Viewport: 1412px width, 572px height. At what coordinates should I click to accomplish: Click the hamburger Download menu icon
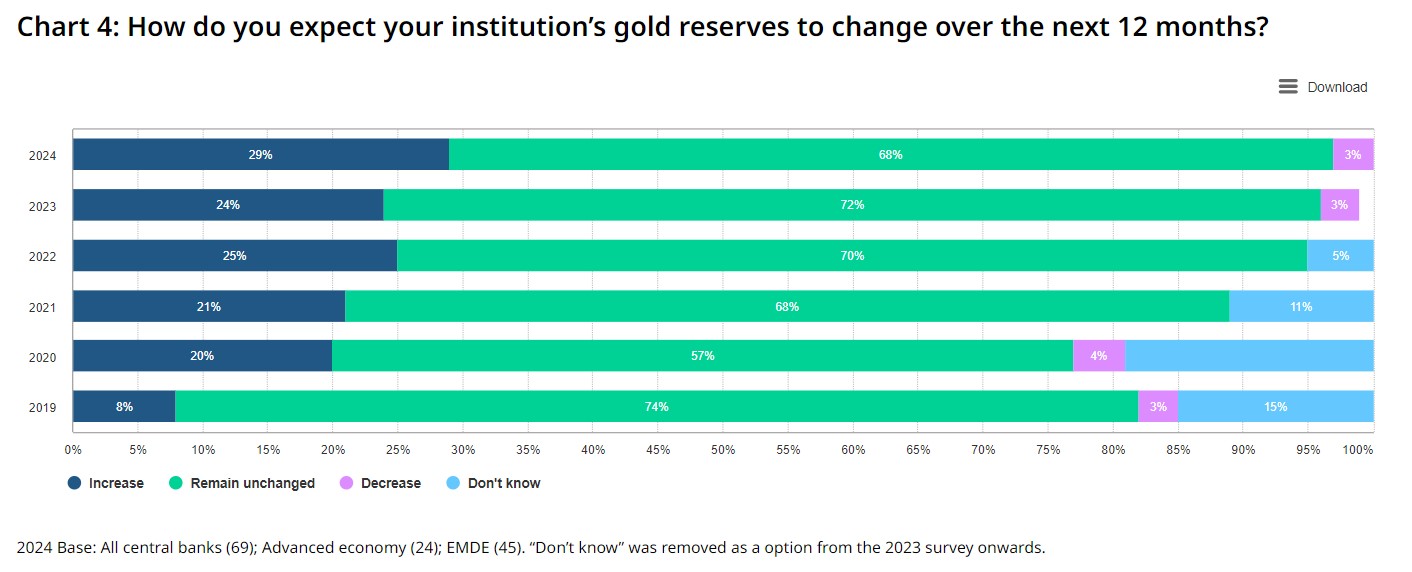coord(1288,87)
